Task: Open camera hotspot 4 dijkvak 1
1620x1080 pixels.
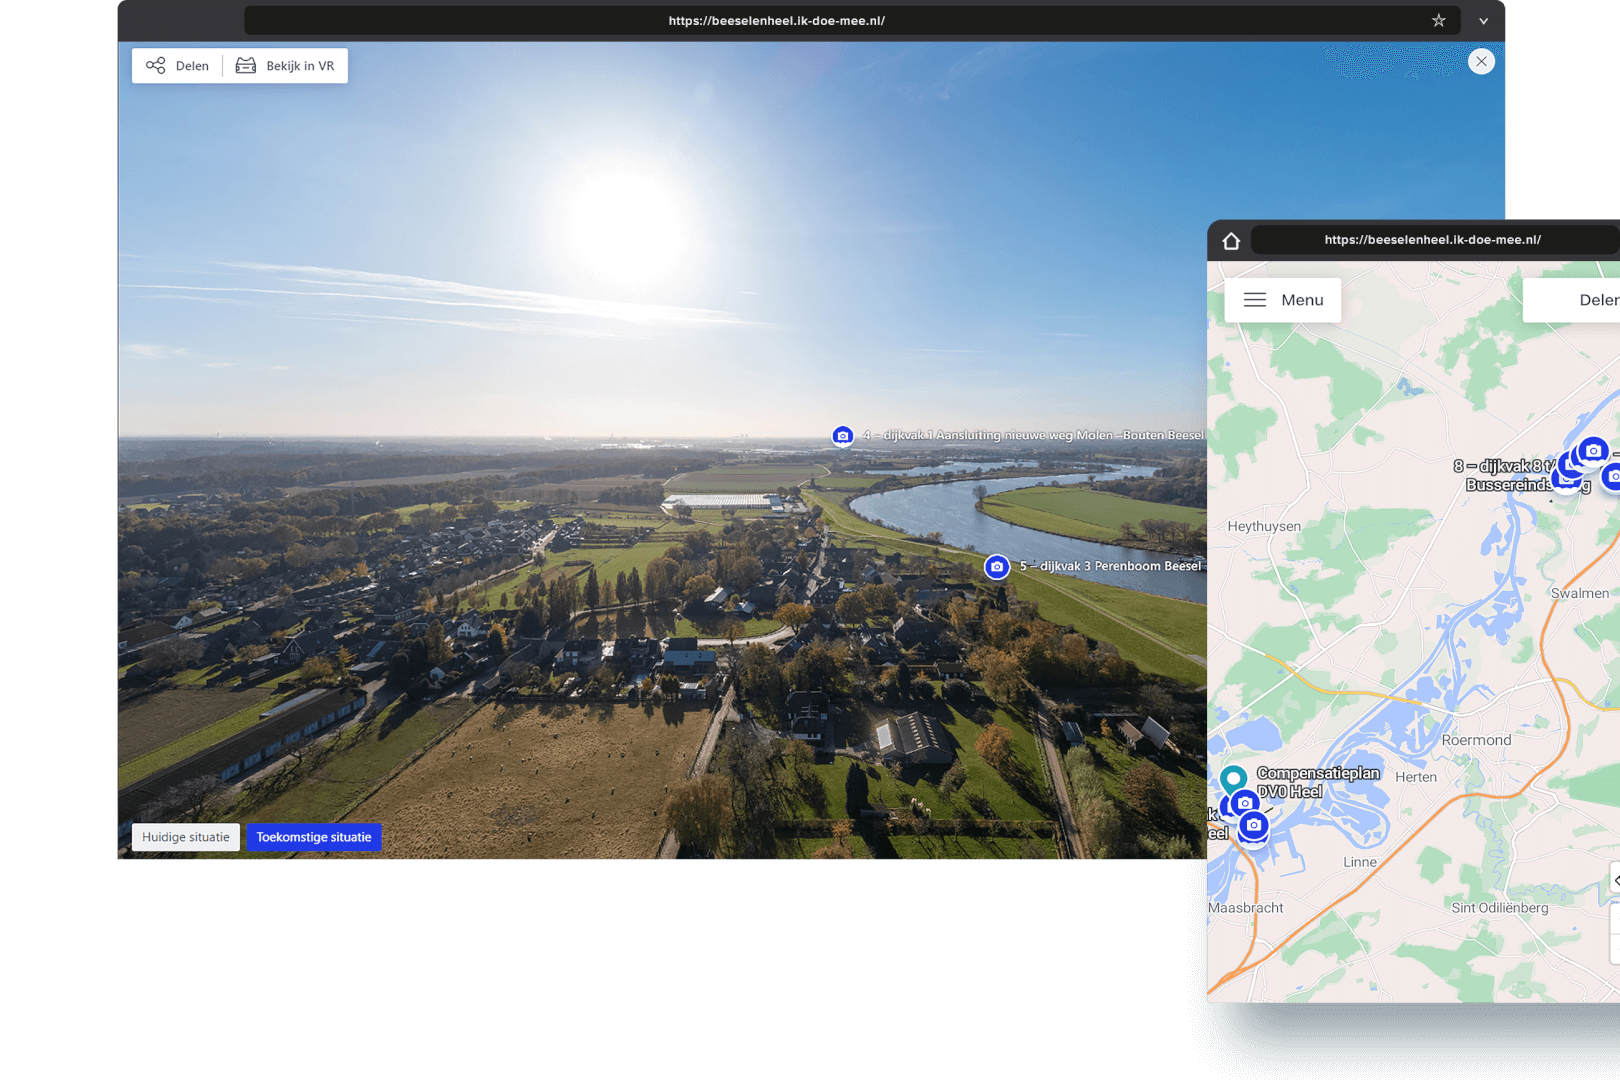Action: 843,436
